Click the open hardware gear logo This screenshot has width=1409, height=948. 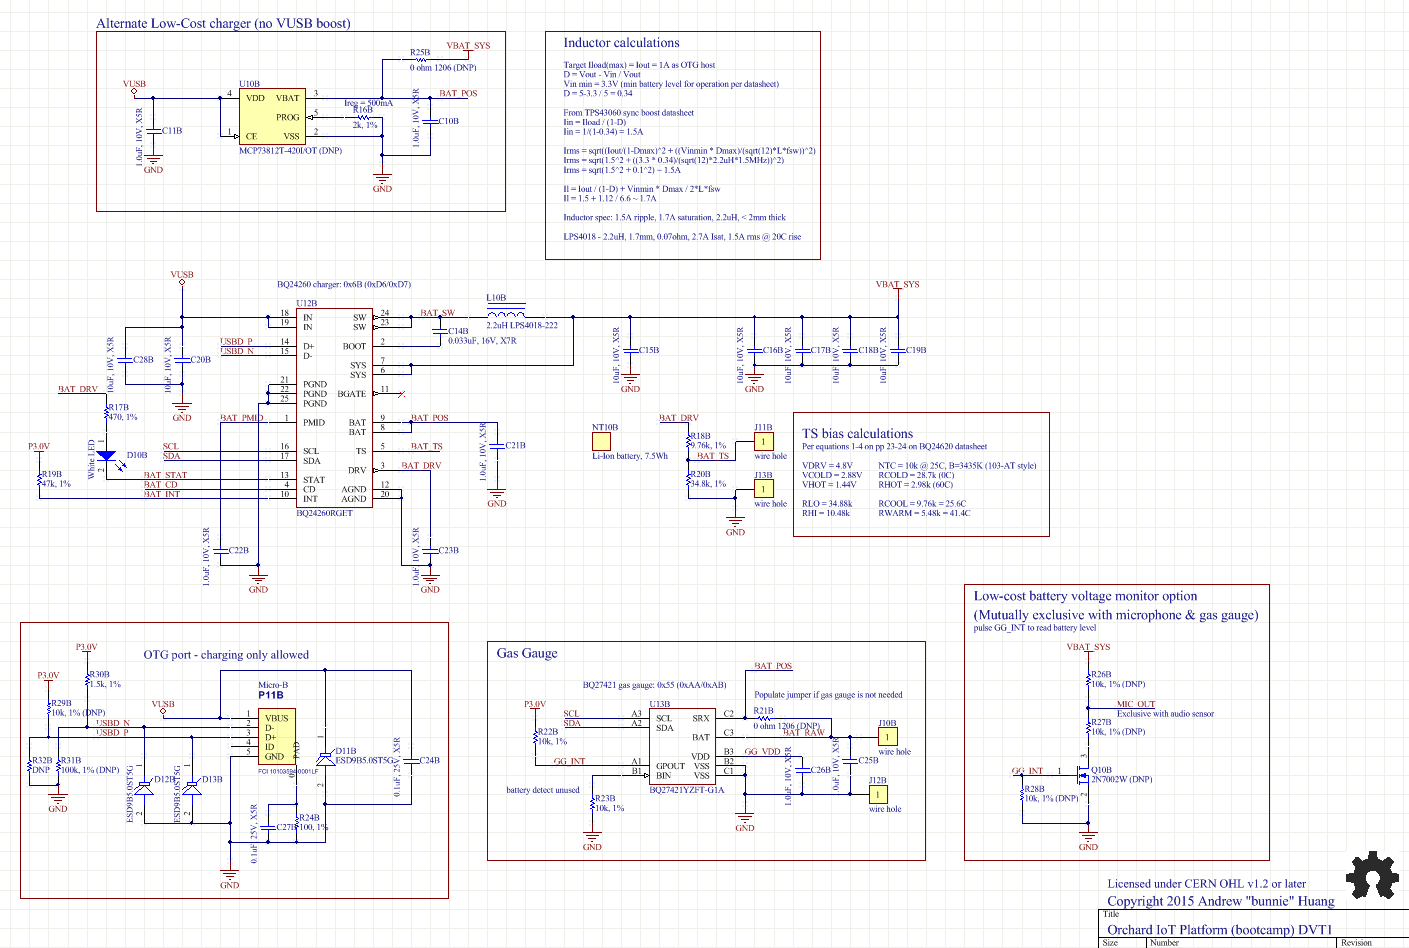pyautogui.click(x=1372, y=877)
